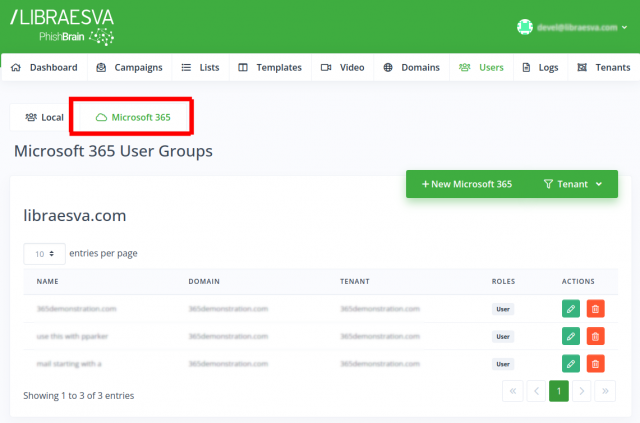Navigate to Templates

pos(270,67)
